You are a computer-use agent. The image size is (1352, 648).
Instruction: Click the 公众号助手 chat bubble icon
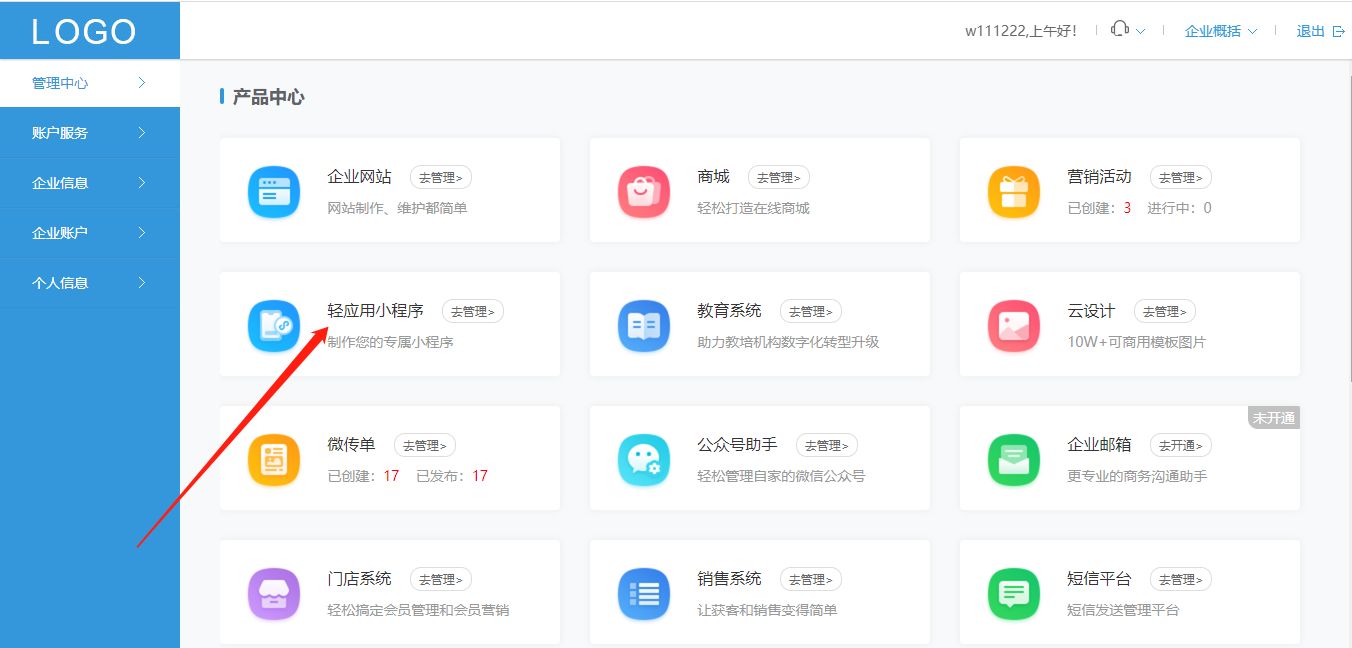pos(644,459)
